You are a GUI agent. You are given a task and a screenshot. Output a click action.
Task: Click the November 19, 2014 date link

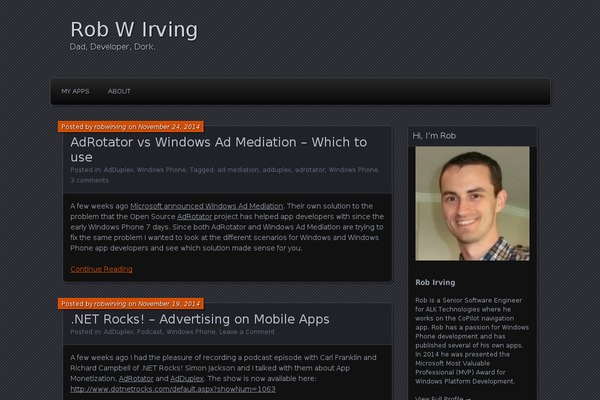click(169, 304)
